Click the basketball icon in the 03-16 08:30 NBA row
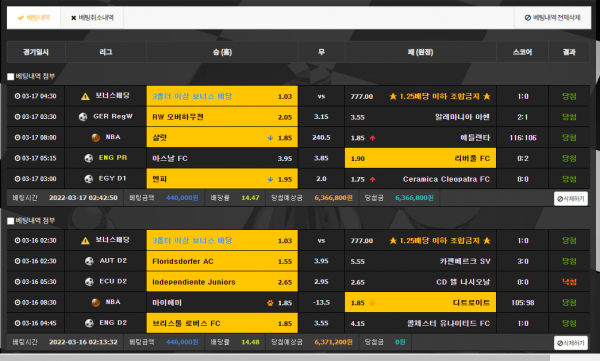The height and width of the screenshot is (361, 600). click(x=96, y=302)
